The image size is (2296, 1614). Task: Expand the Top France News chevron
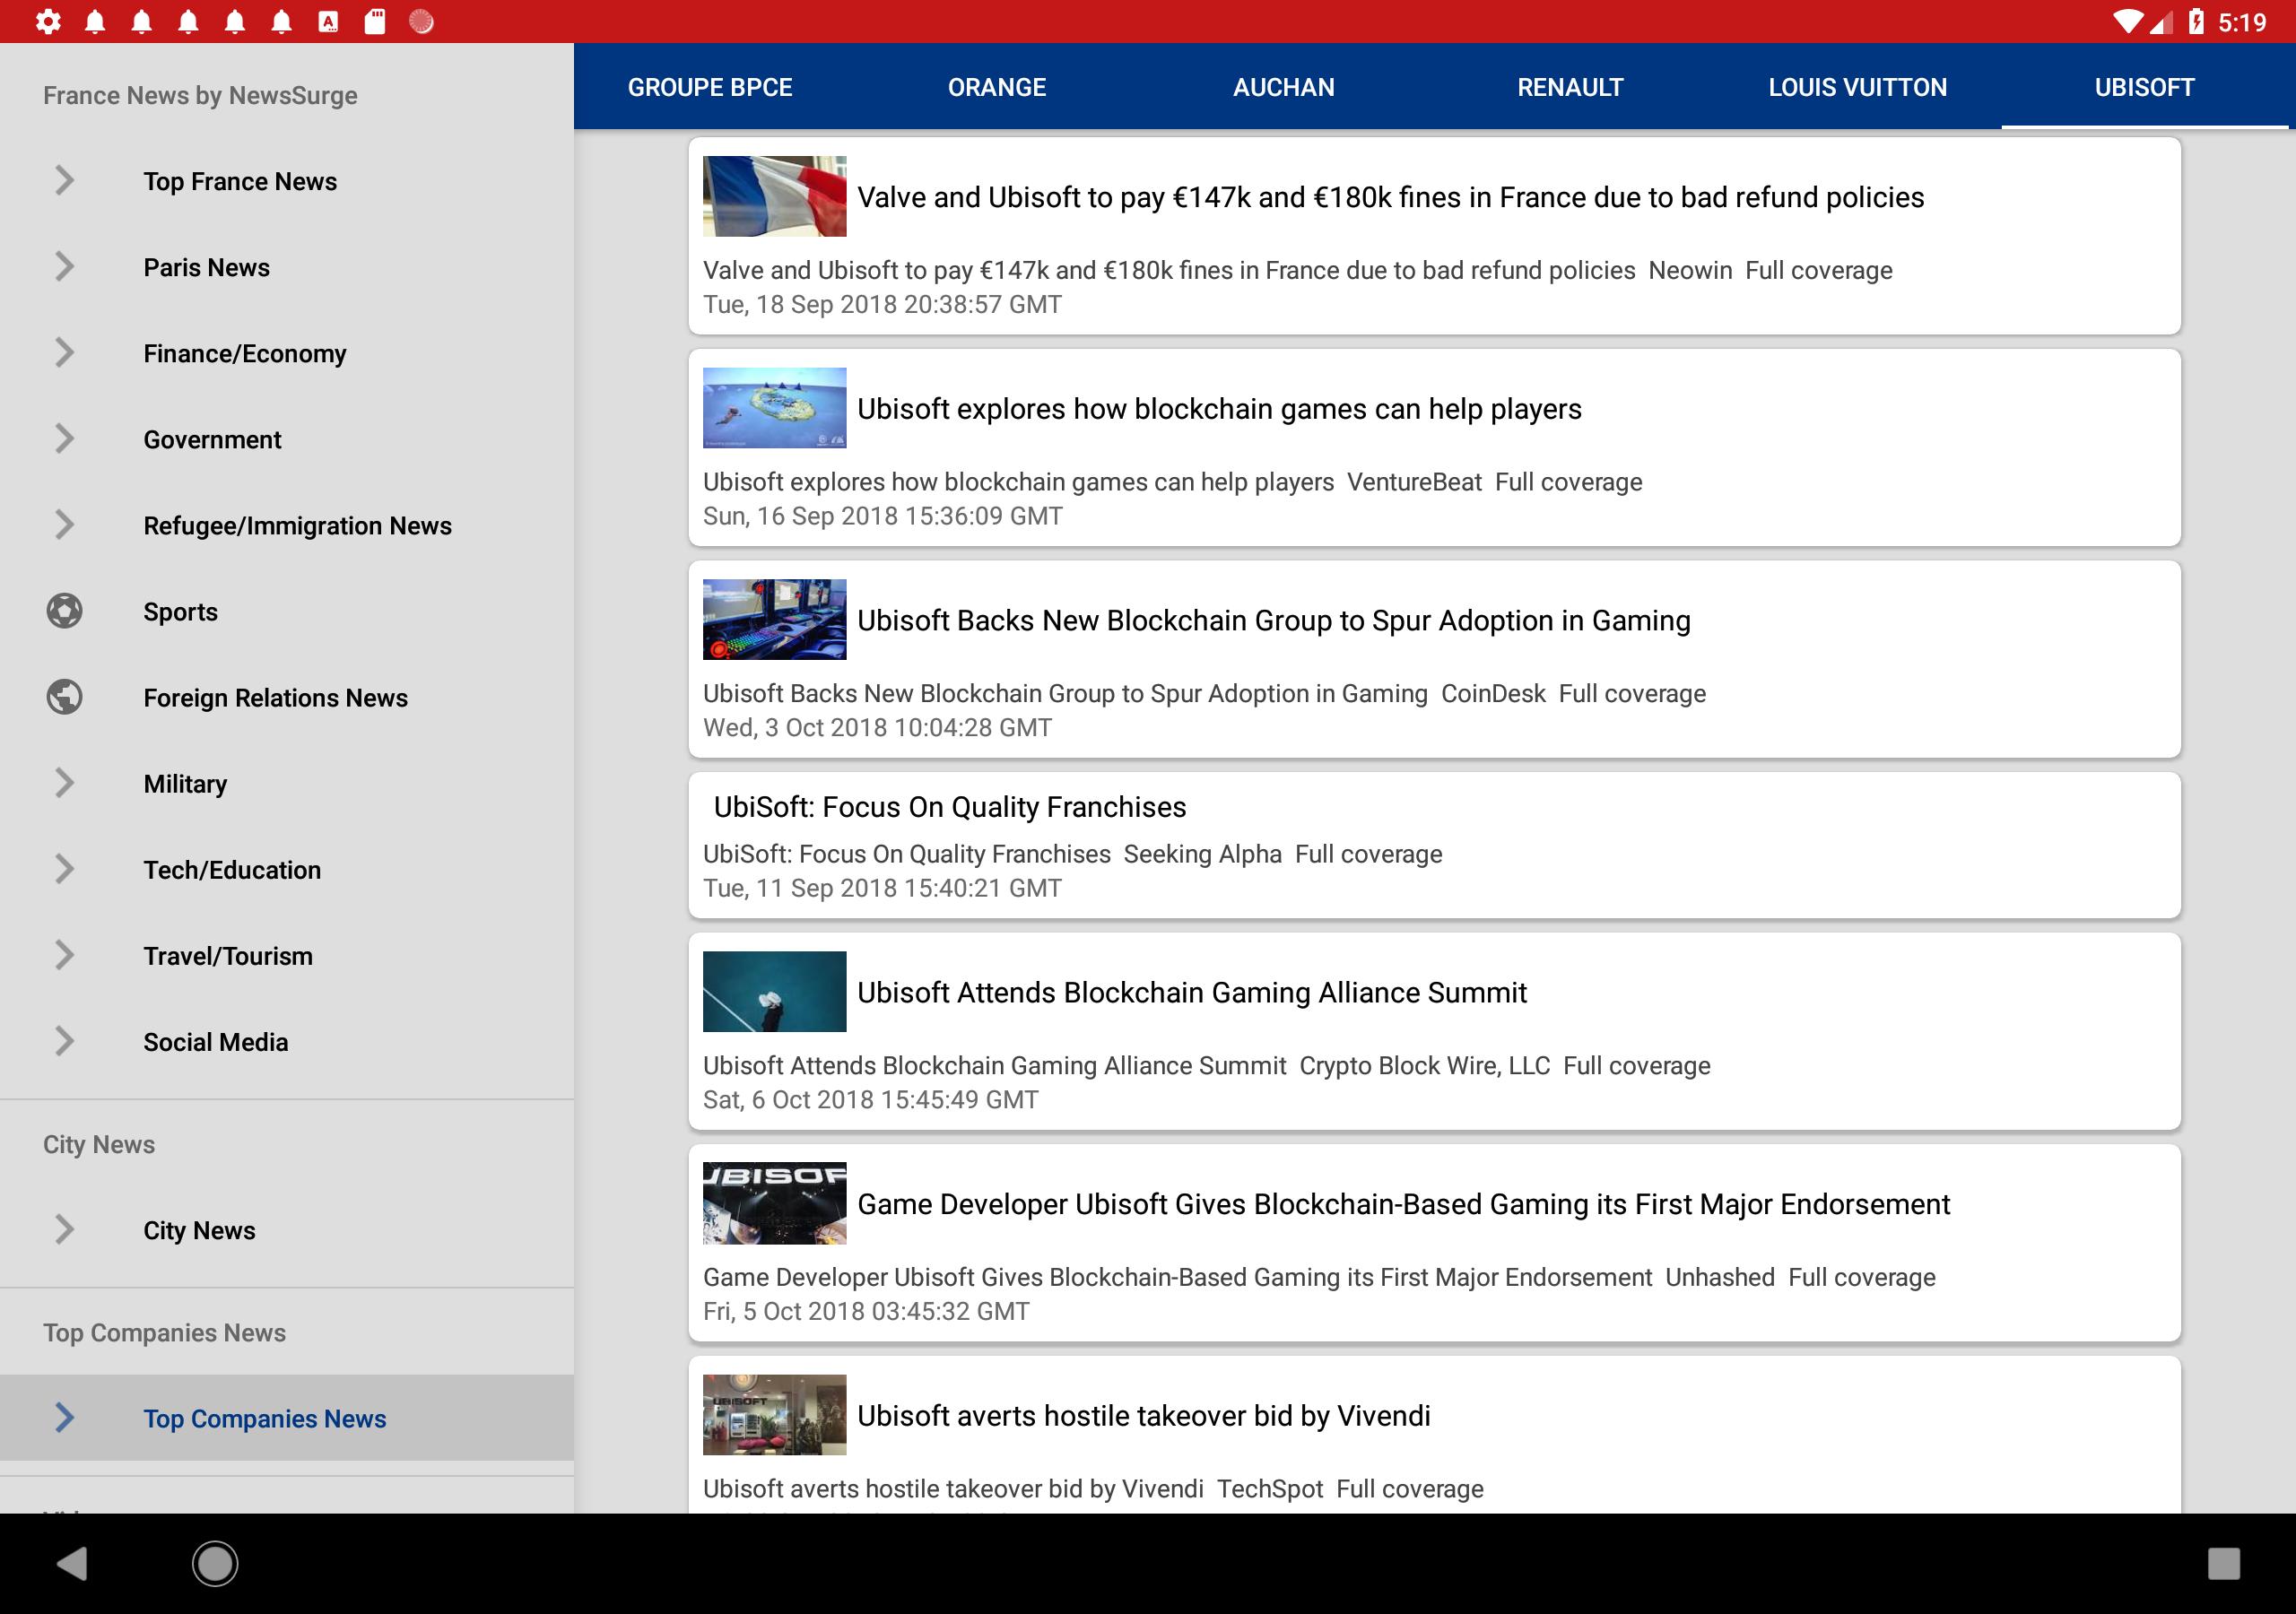pos(64,180)
